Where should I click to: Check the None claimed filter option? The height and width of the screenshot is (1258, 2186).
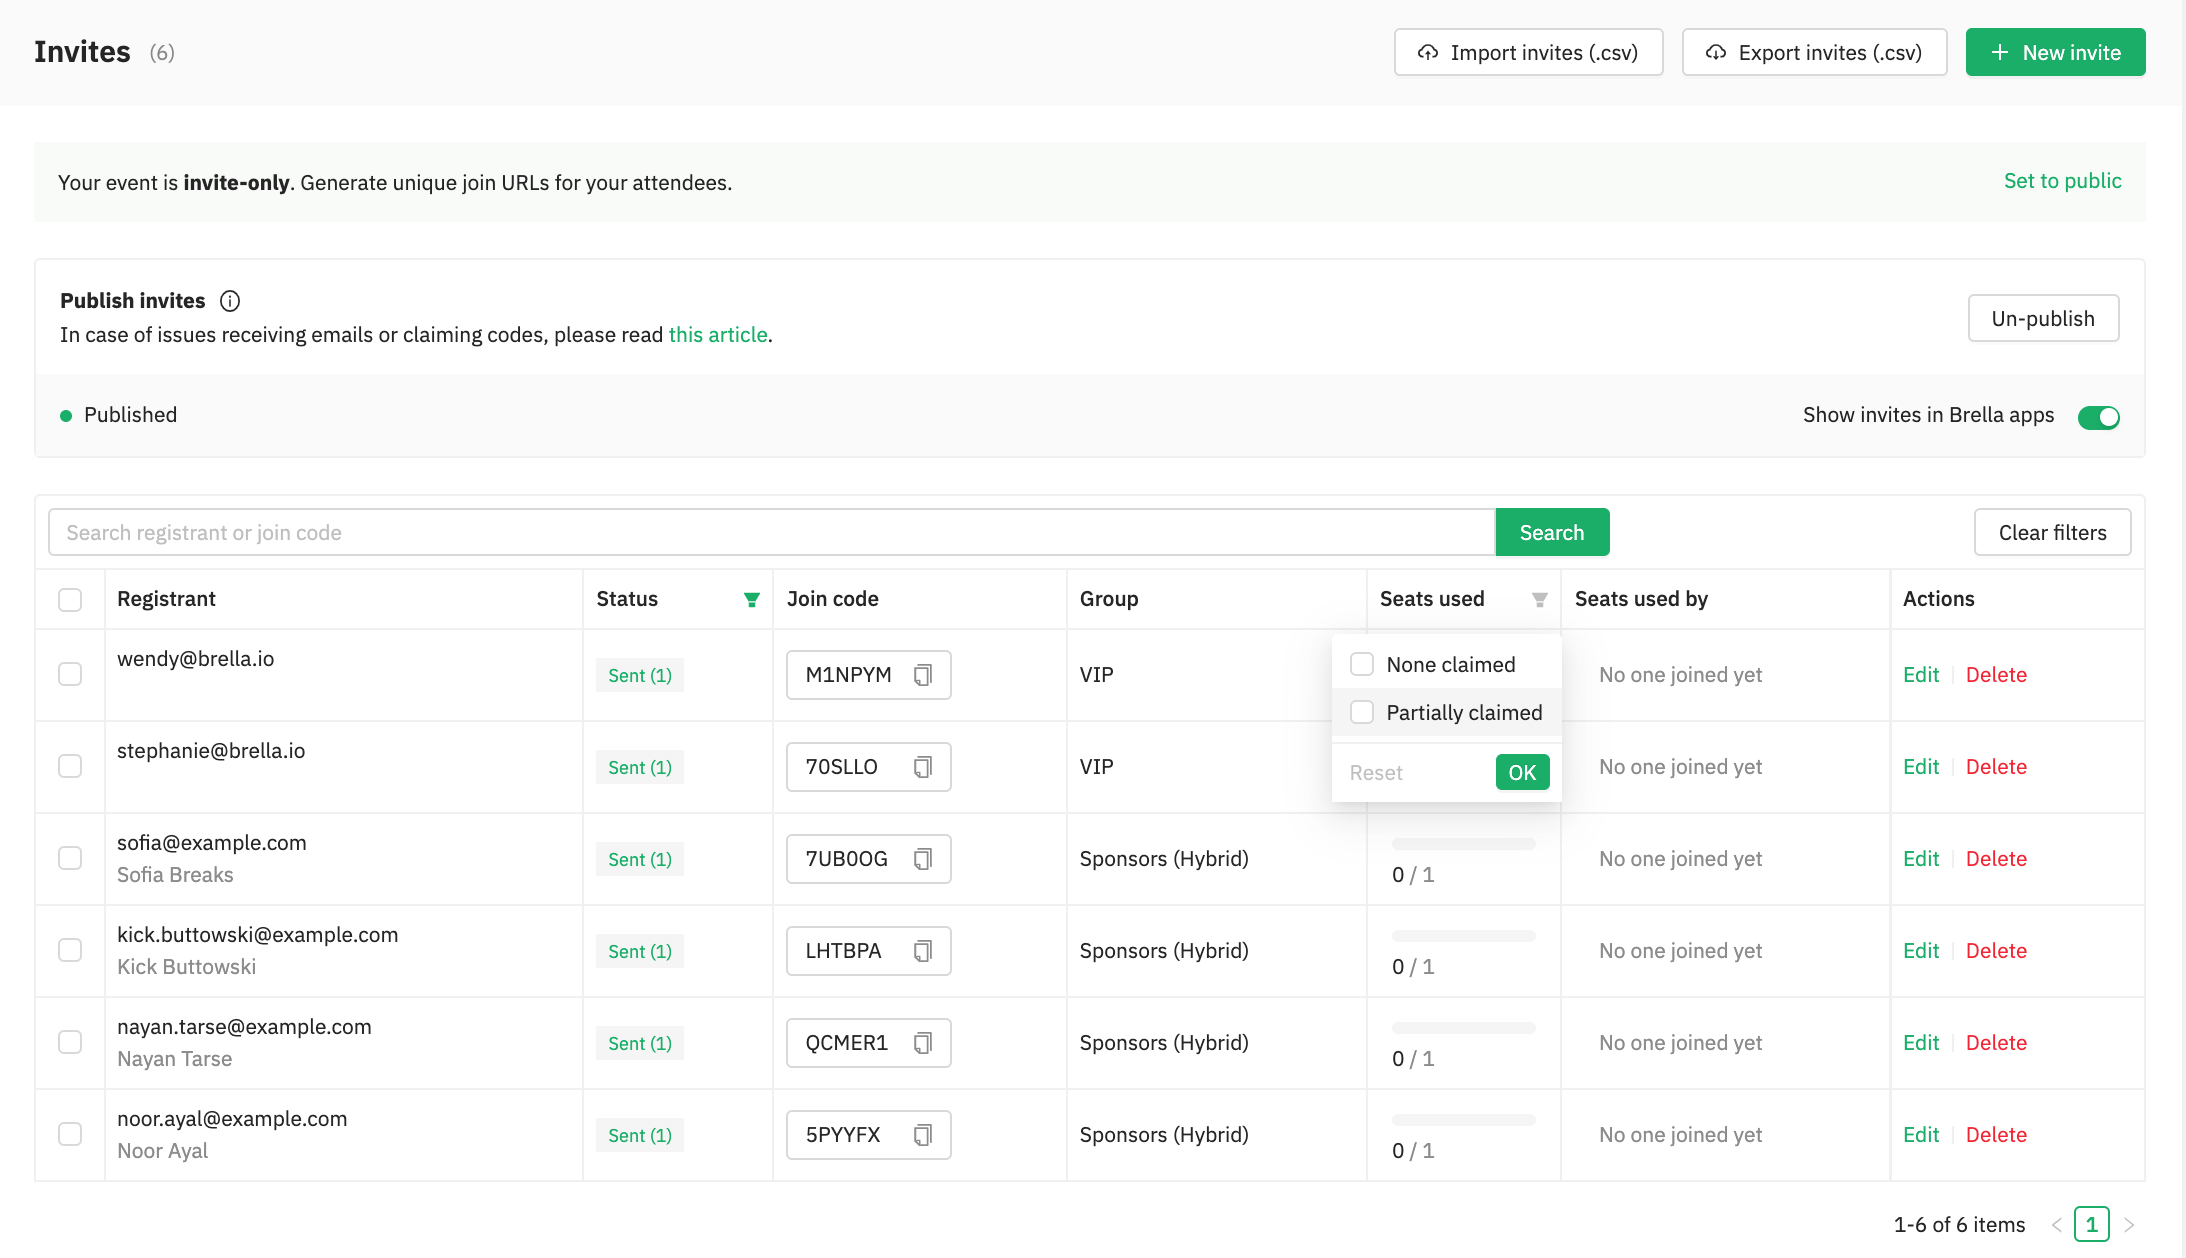[x=1362, y=664]
